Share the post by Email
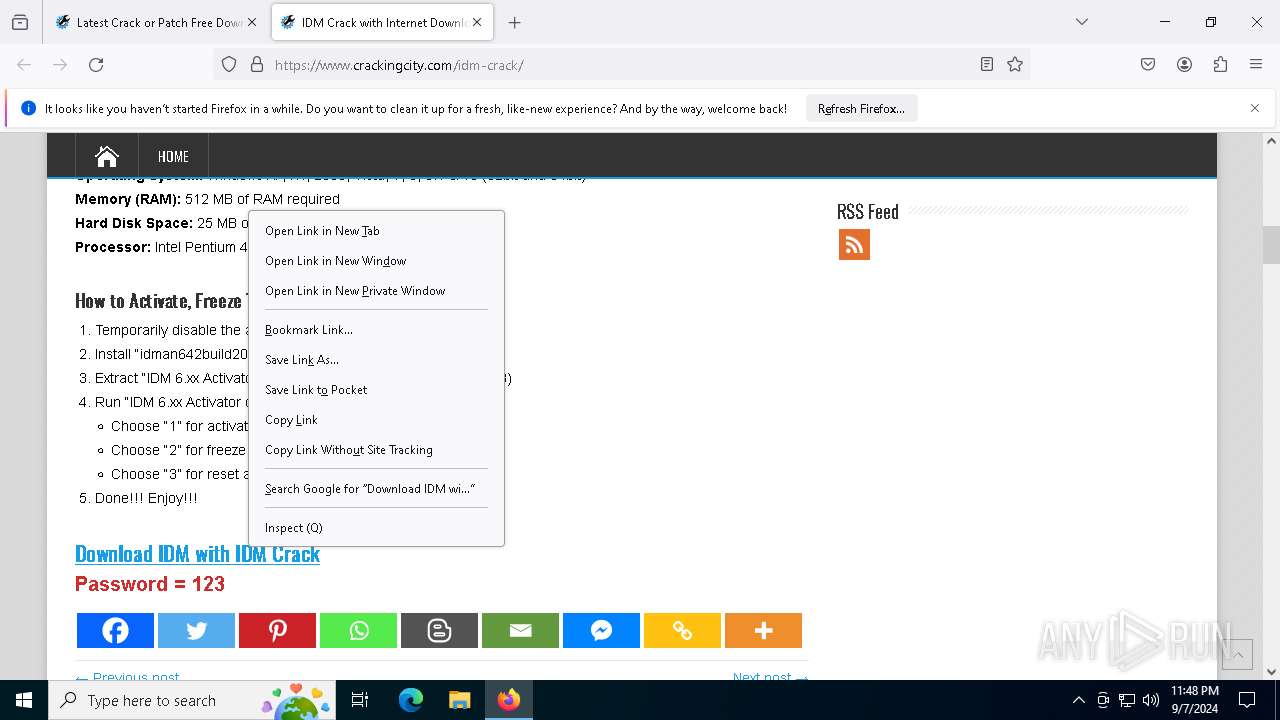Viewport: 1280px width, 720px height. [x=520, y=630]
